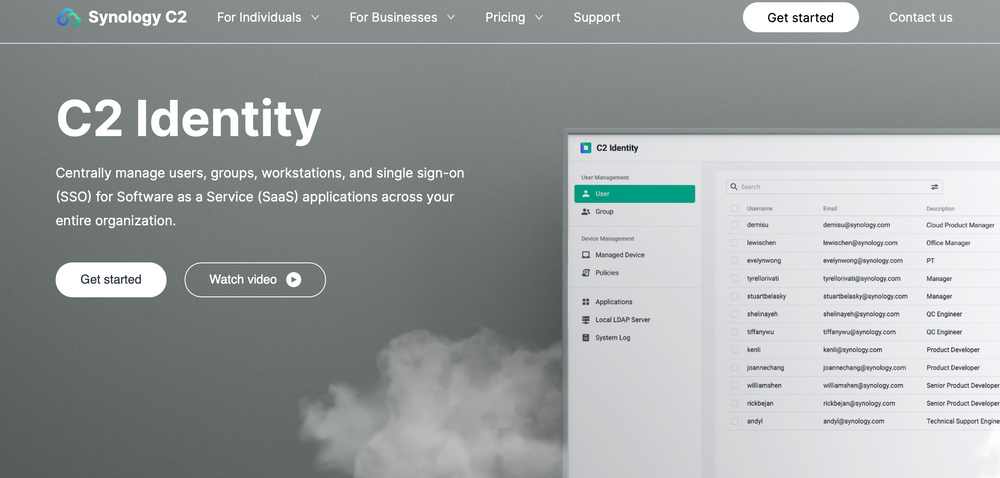Toggle the select-all checkbox beside Username
Screen dimensions: 1000x478
click(x=734, y=209)
